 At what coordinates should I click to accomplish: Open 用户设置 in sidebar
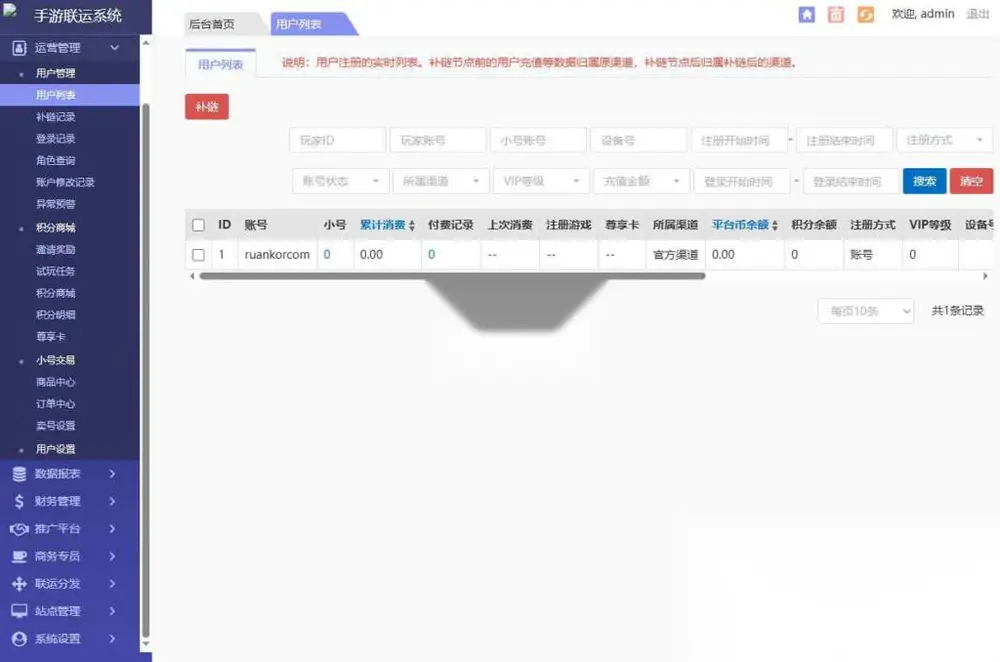pyautogui.click(x=56, y=449)
